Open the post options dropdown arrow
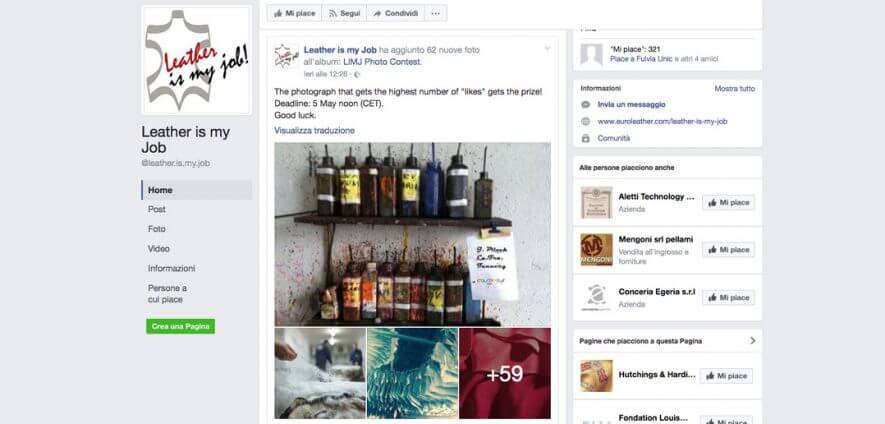885x424 pixels. pos(547,49)
